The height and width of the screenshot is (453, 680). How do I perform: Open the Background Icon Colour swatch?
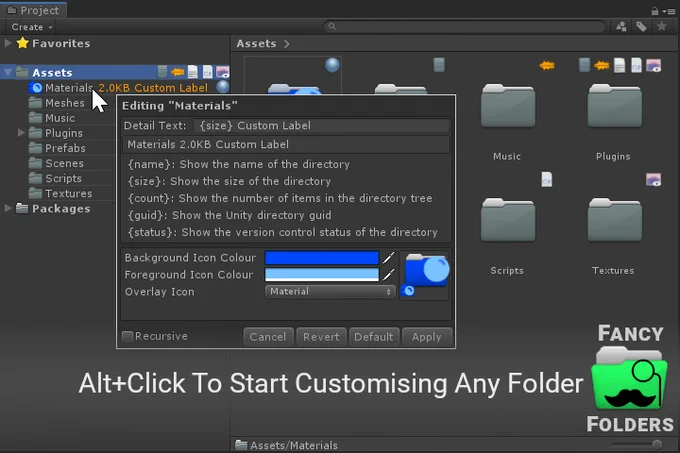(x=322, y=257)
